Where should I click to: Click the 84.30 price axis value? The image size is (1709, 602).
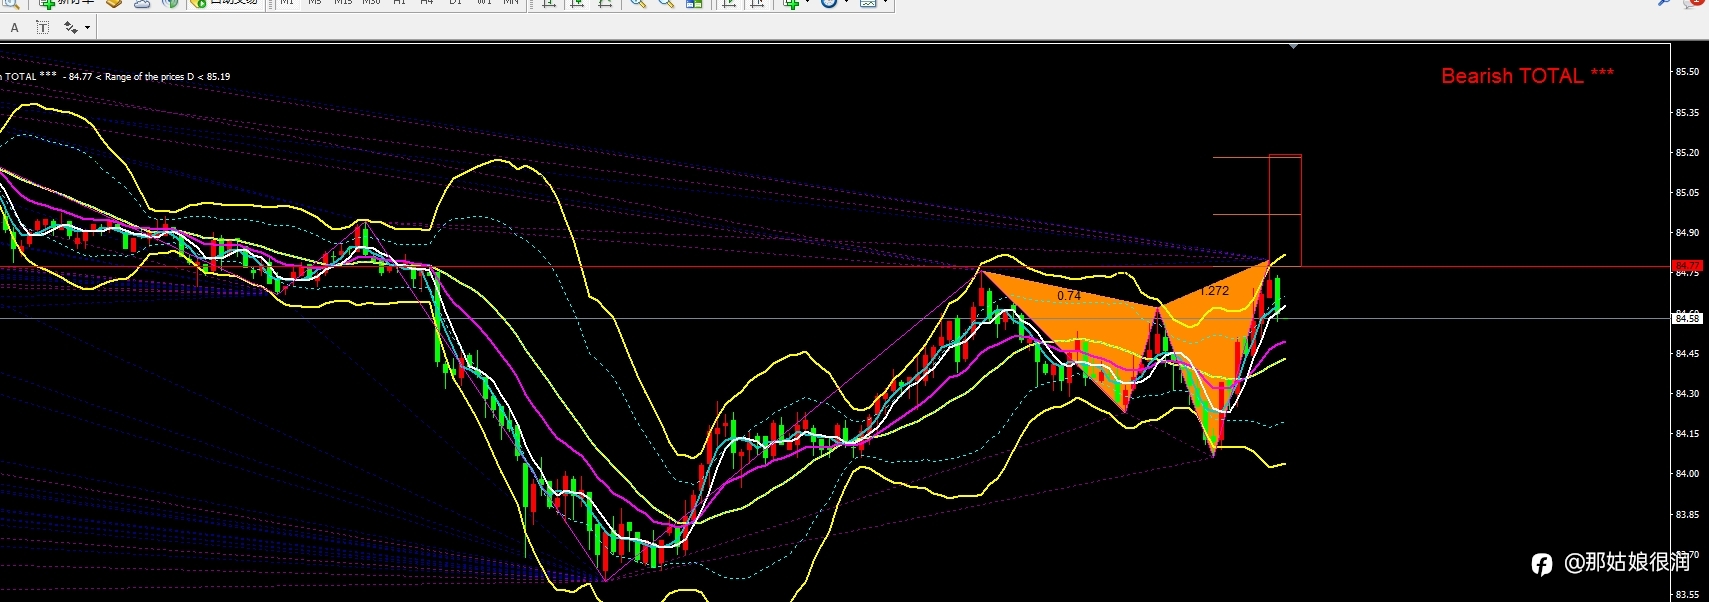[x=1687, y=394]
